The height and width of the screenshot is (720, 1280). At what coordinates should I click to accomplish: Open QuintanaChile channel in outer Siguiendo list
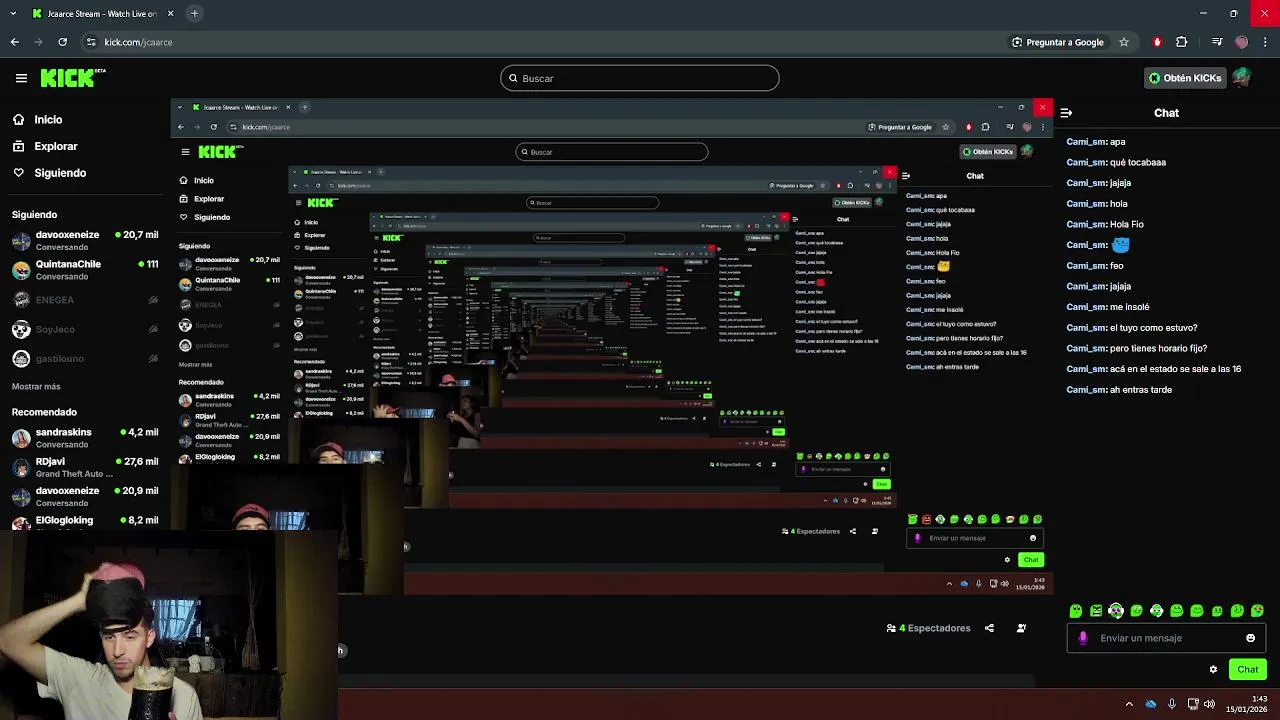click(84, 270)
